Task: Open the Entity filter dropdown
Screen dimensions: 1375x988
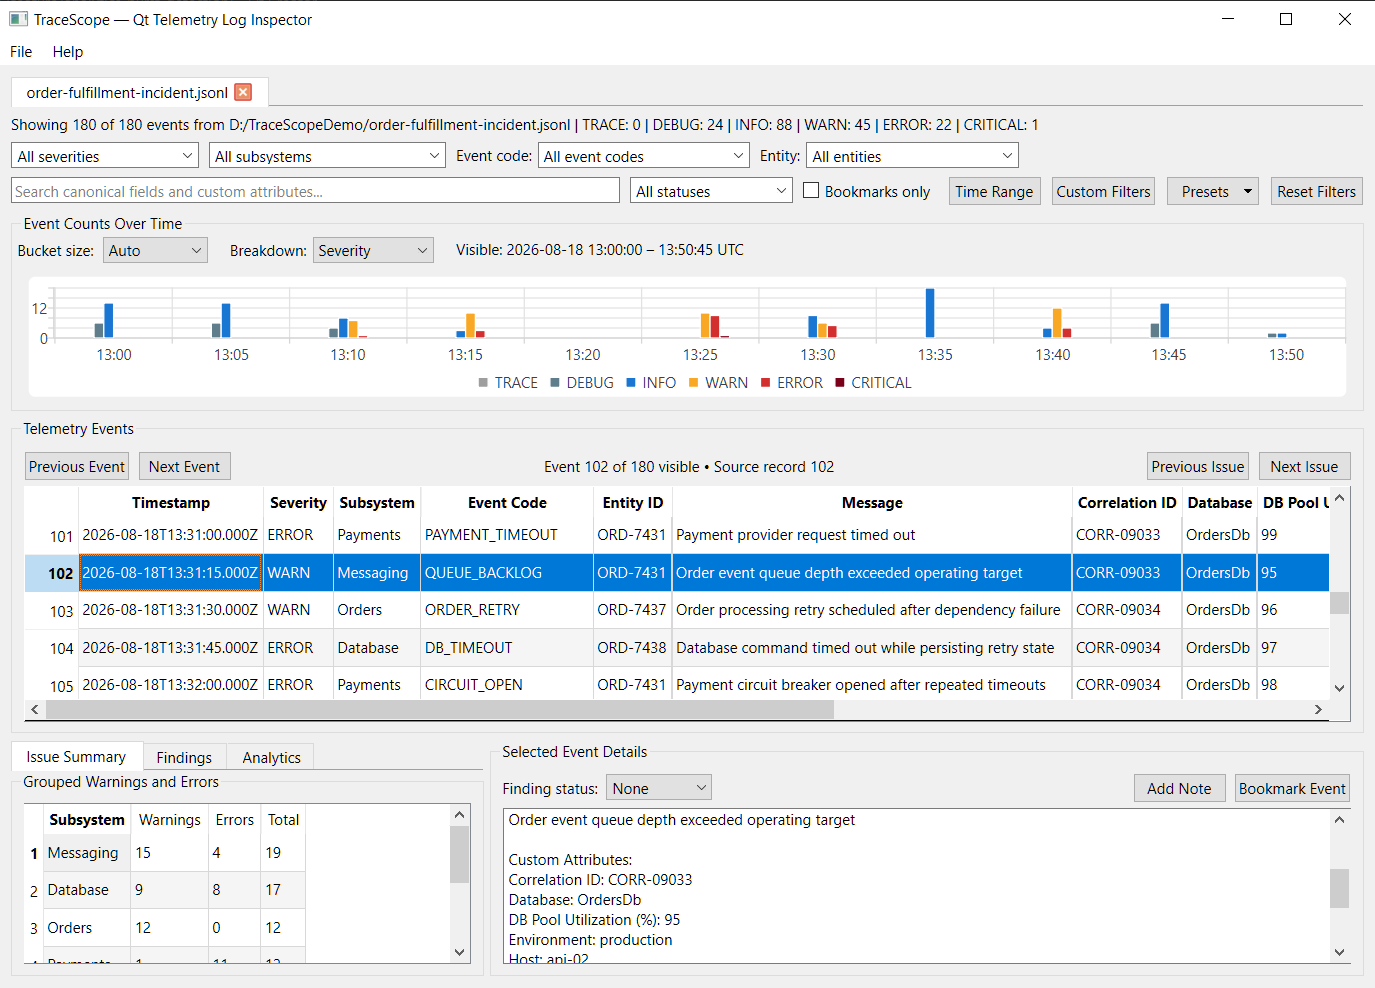Action: click(x=912, y=156)
